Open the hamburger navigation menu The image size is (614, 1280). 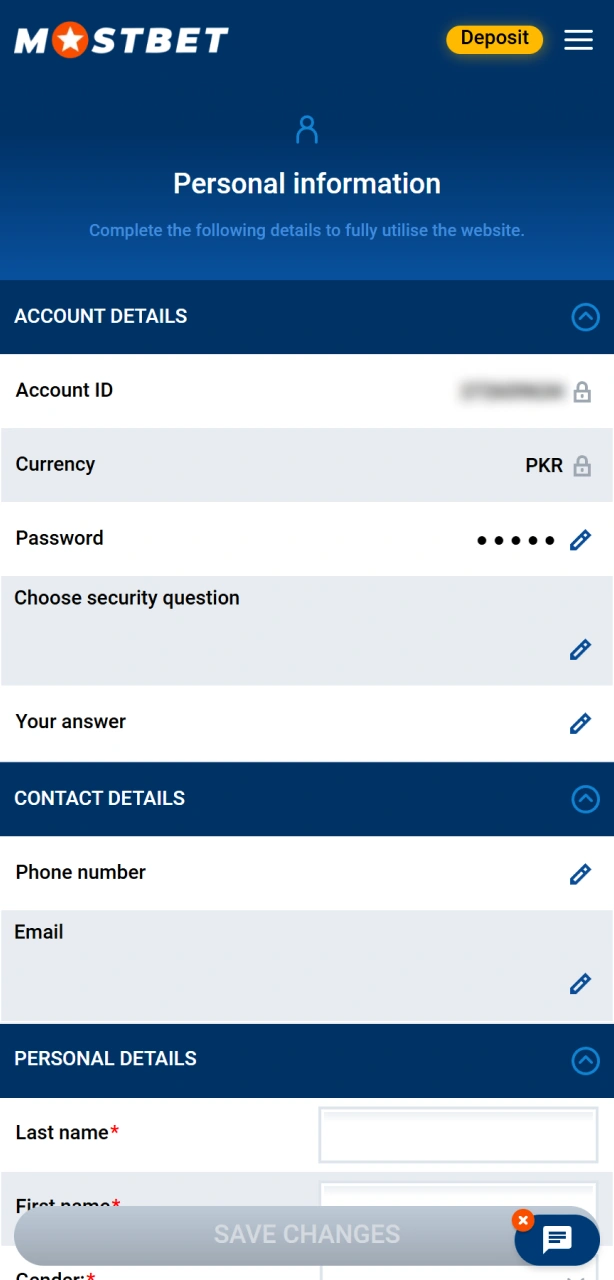(x=578, y=40)
